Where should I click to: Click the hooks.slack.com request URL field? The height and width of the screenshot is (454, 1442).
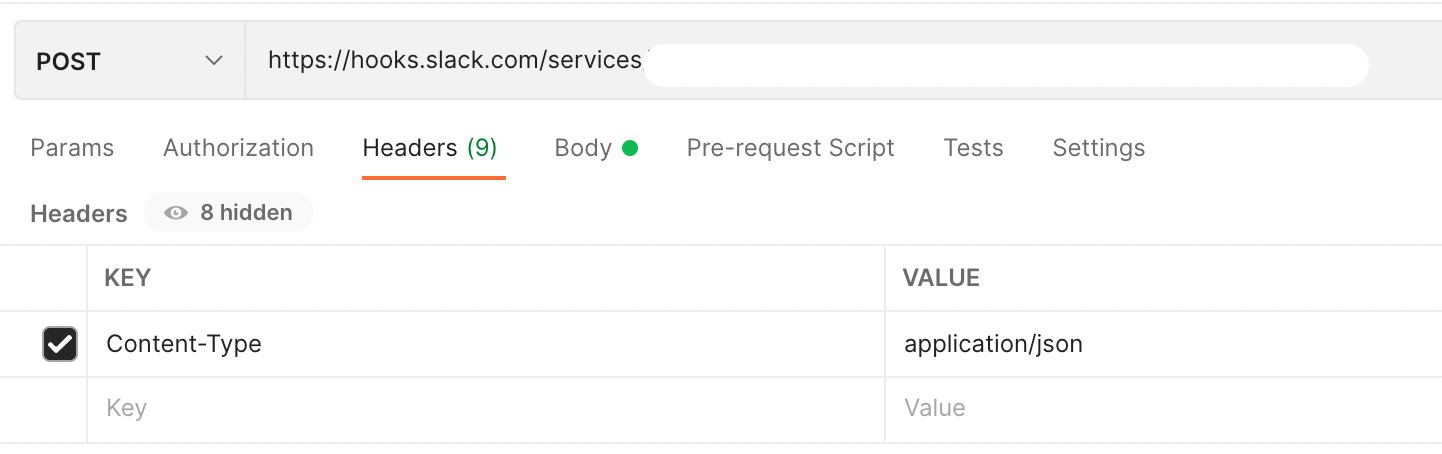click(843, 62)
